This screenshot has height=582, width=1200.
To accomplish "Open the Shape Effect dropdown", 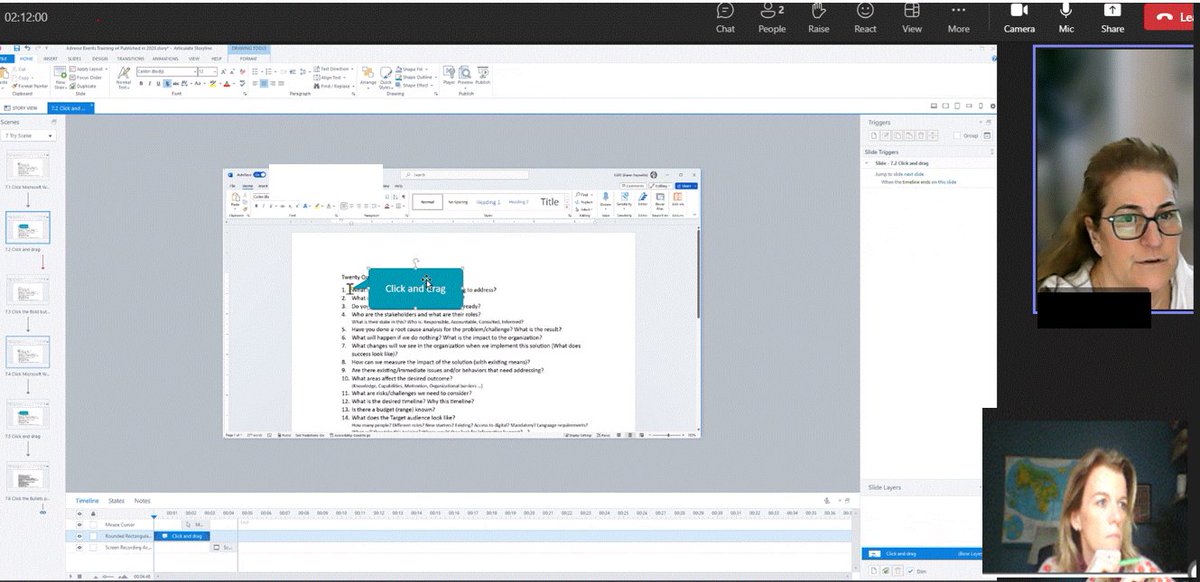I will pos(415,86).
